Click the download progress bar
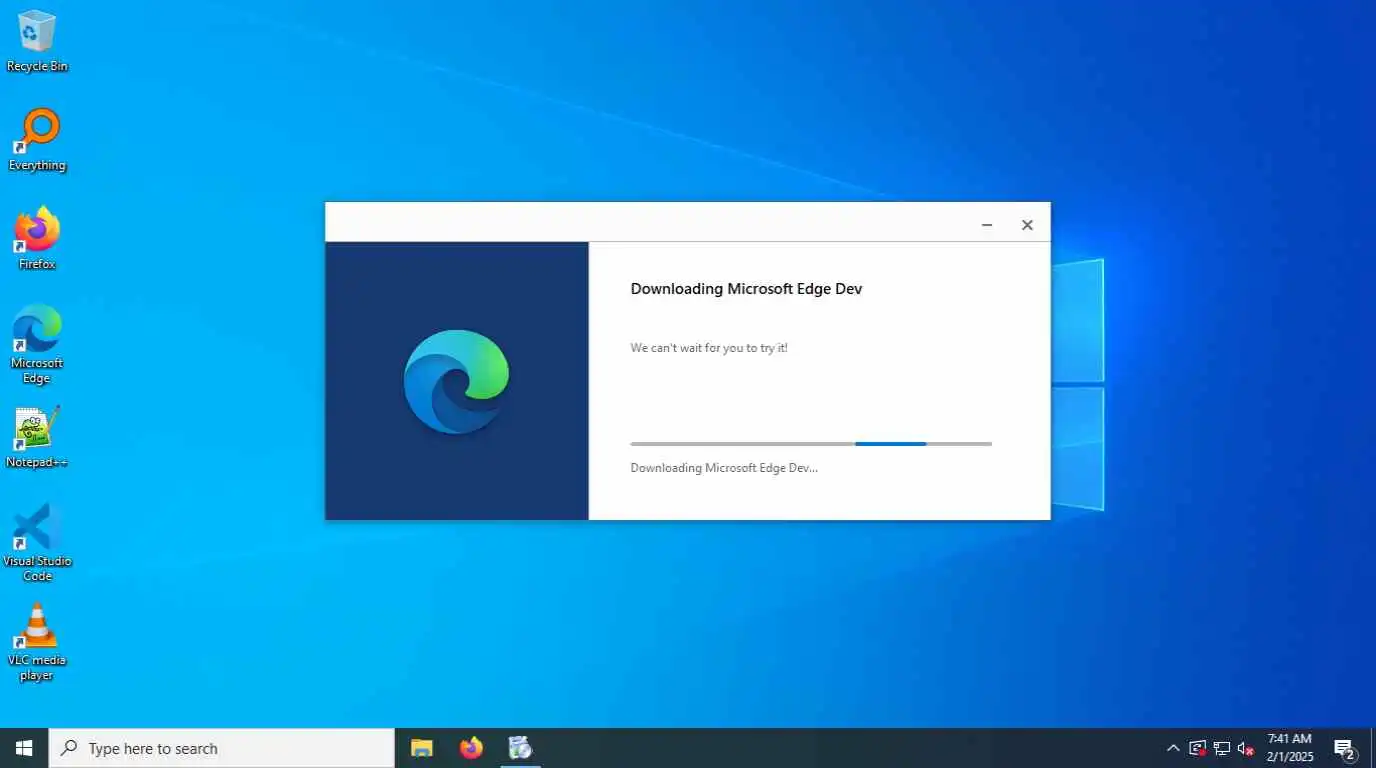Screen dimensions: 1376x768 click(811, 443)
